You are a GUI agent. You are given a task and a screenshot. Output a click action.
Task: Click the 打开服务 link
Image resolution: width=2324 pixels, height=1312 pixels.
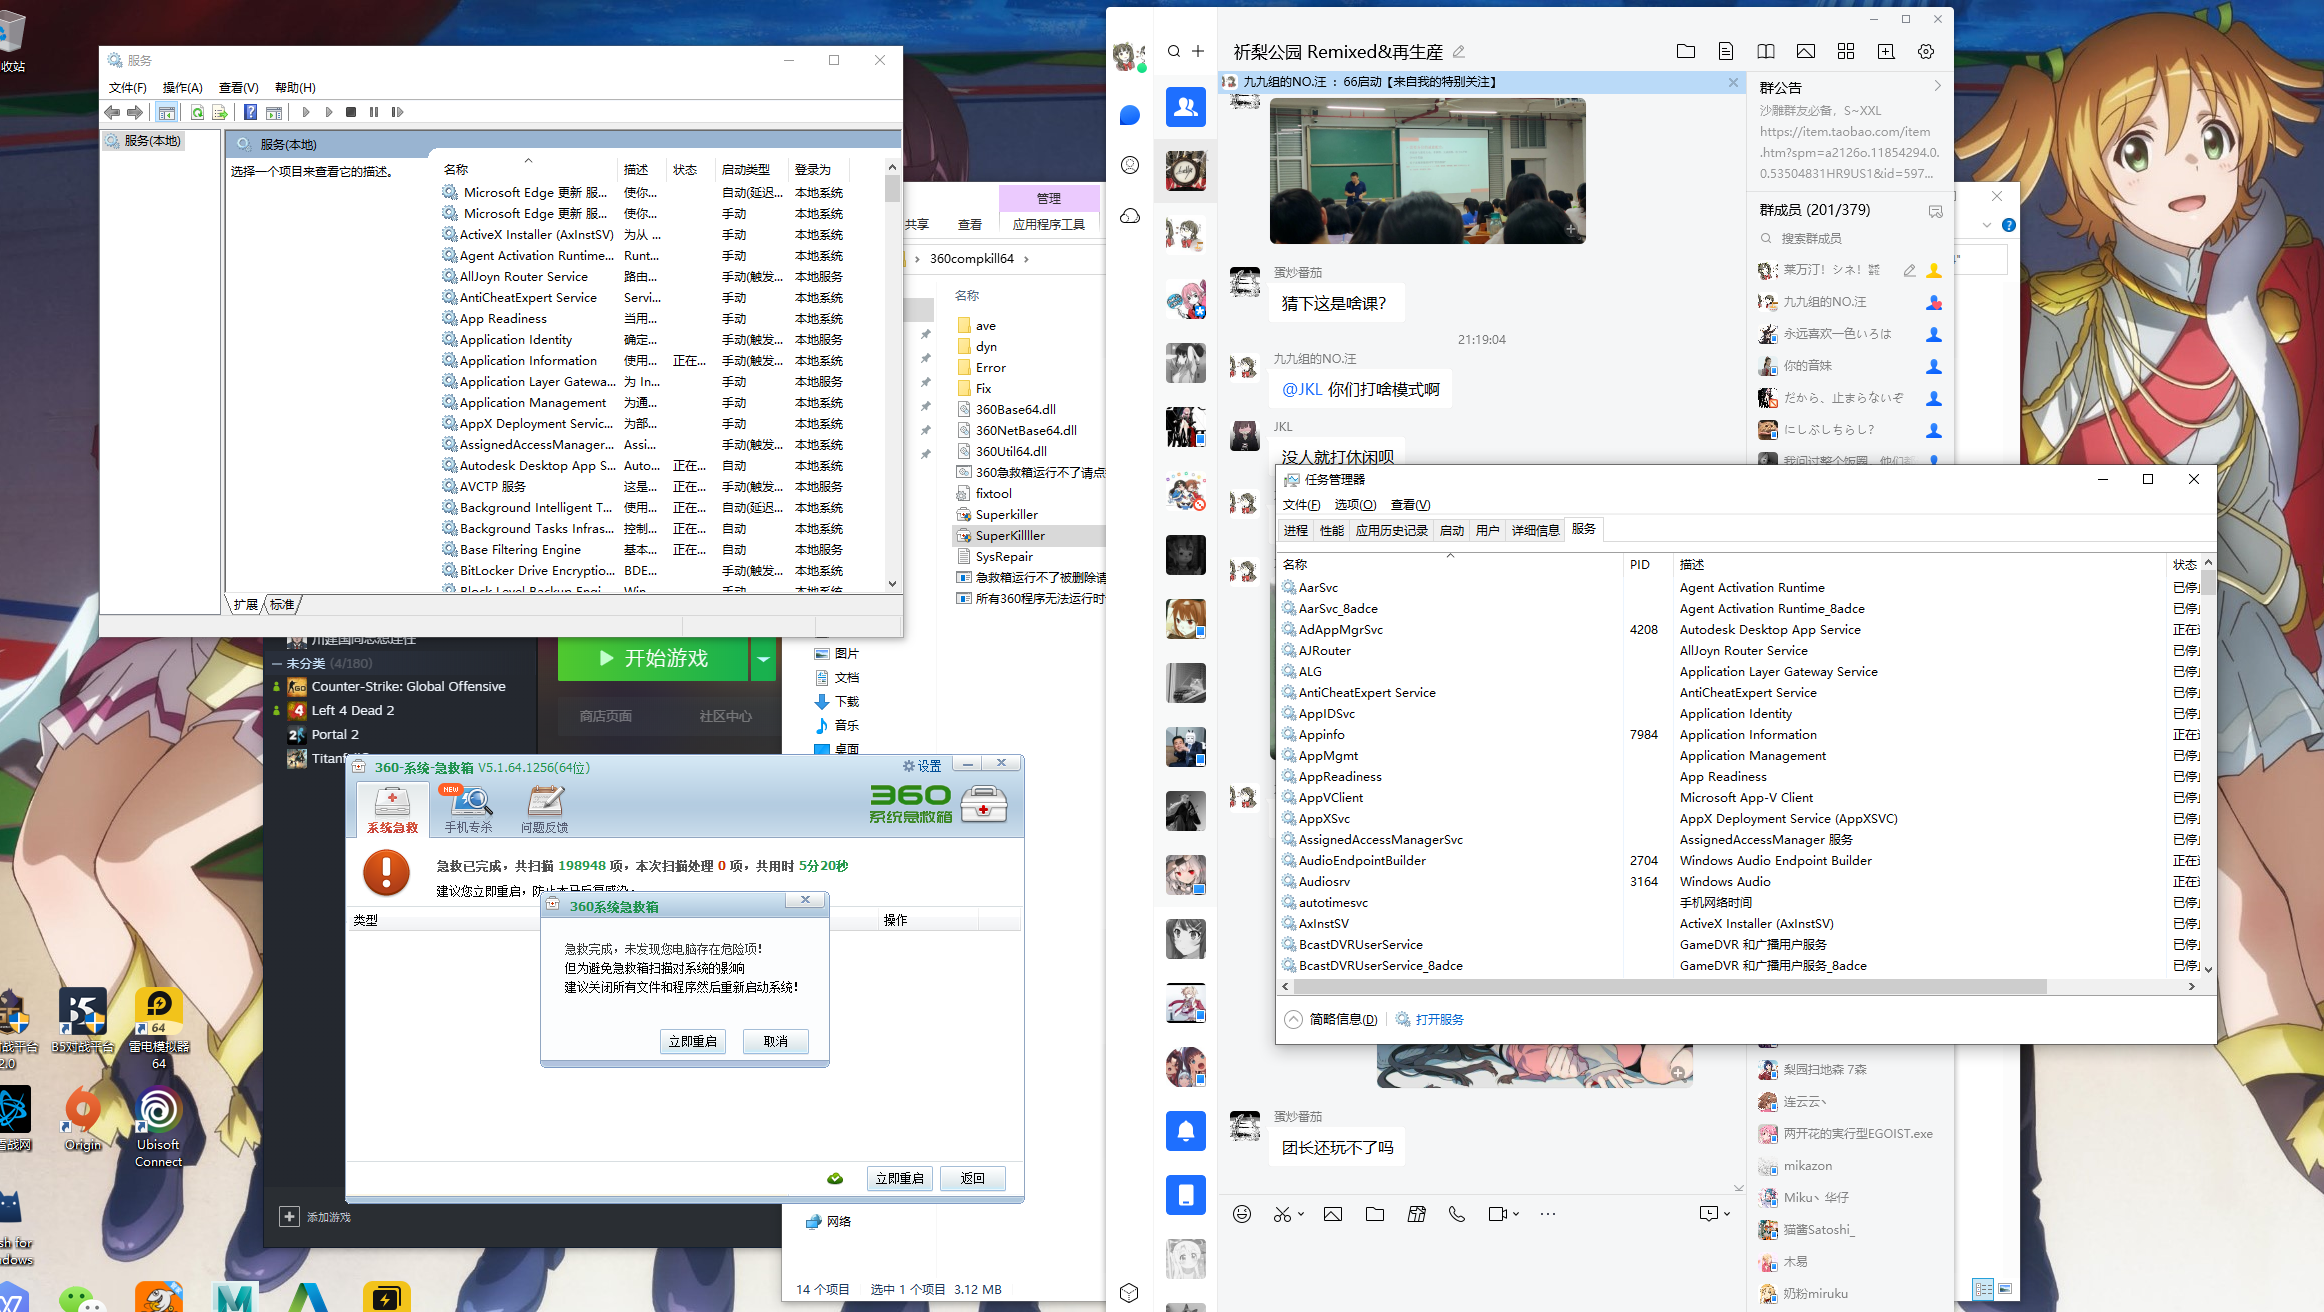pyautogui.click(x=1439, y=1019)
